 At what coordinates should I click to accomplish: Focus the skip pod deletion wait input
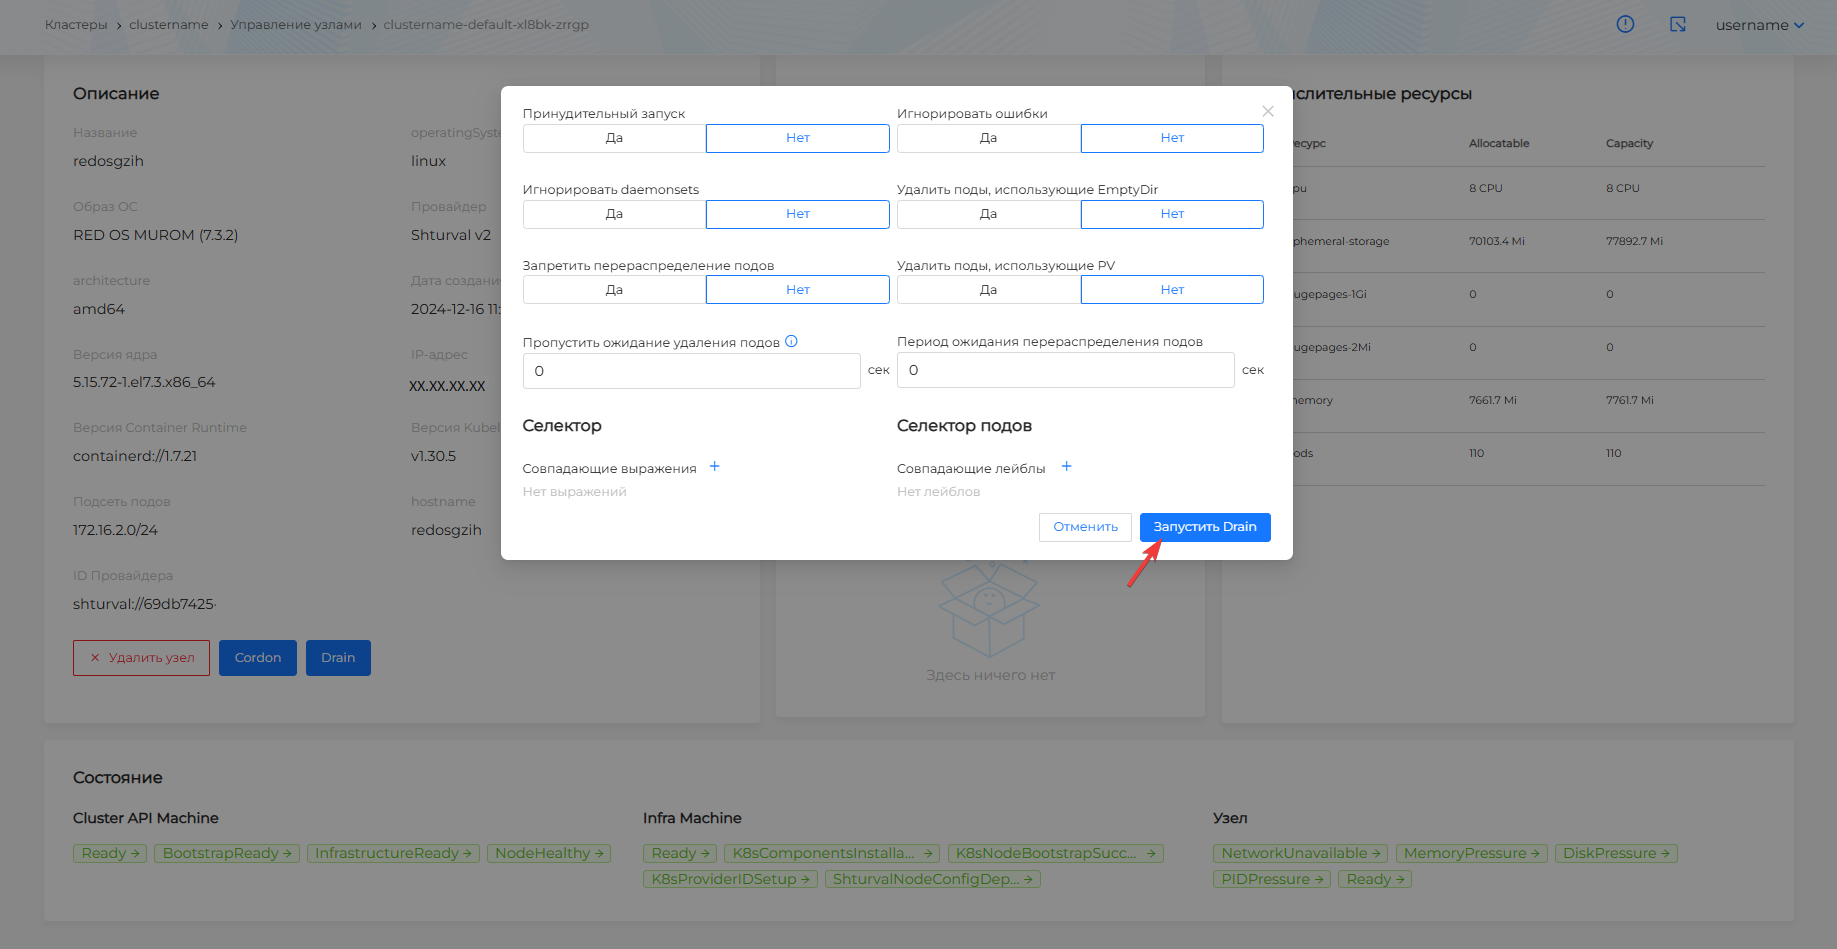[691, 371]
